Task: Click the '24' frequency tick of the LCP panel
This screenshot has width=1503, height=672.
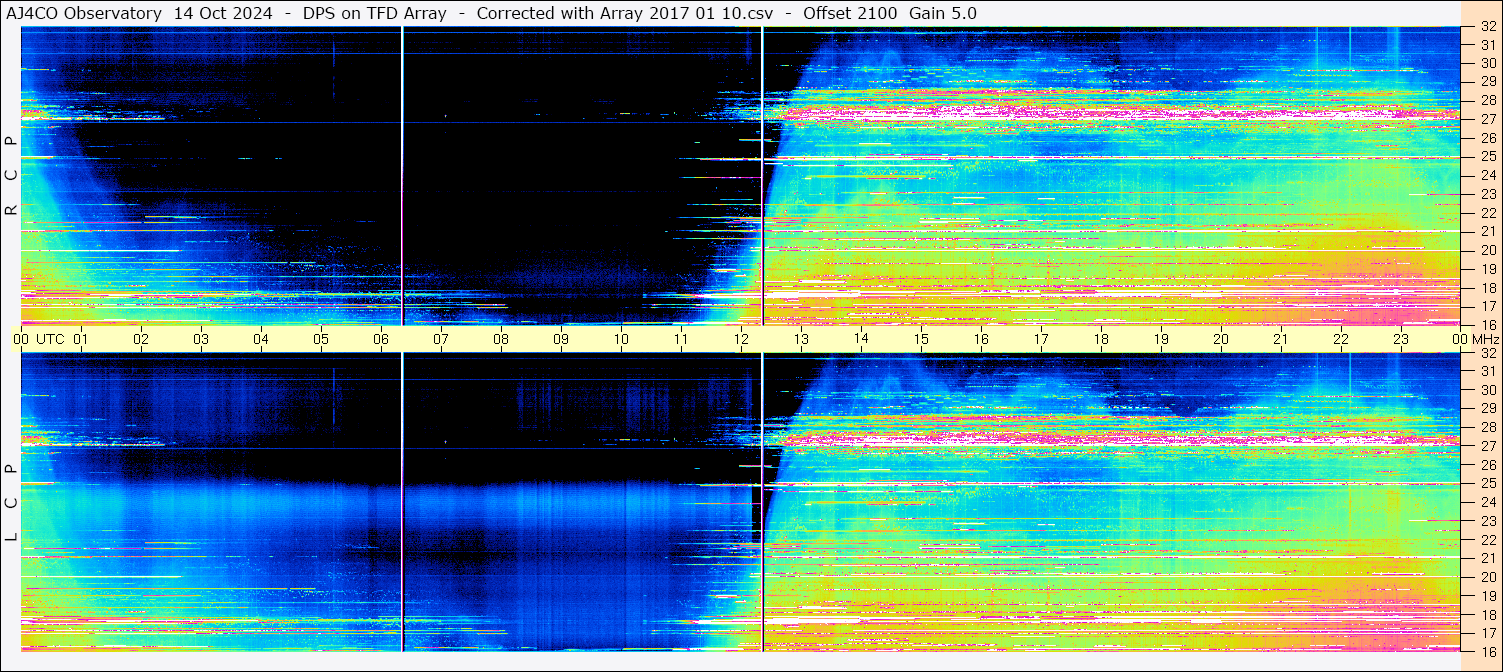Action: pos(1487,502)
